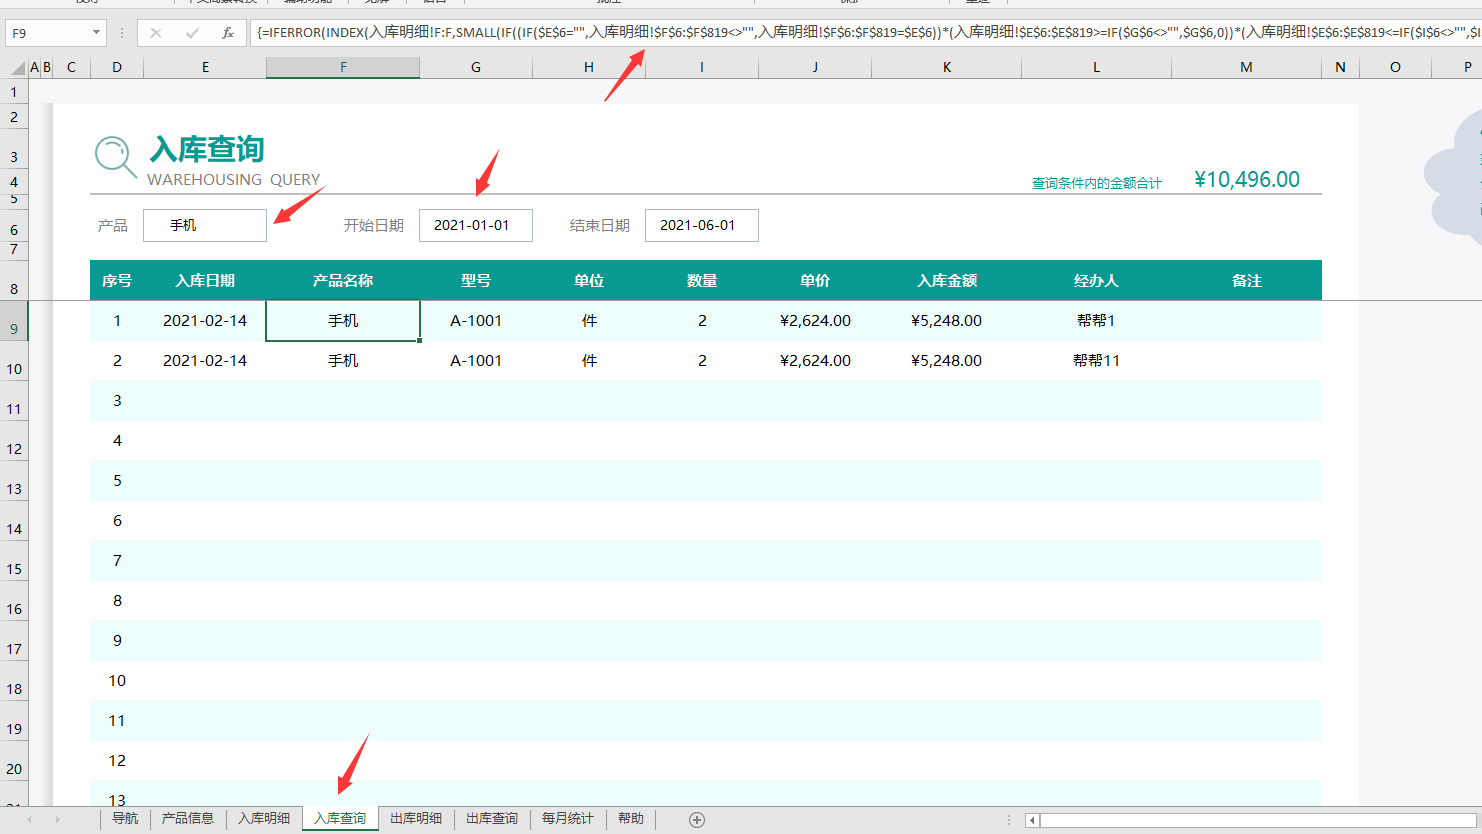Screen dimensions: 1482x834
Task: Switch to the 入库明细 sheet tab
Action: [x=264, y=819]
